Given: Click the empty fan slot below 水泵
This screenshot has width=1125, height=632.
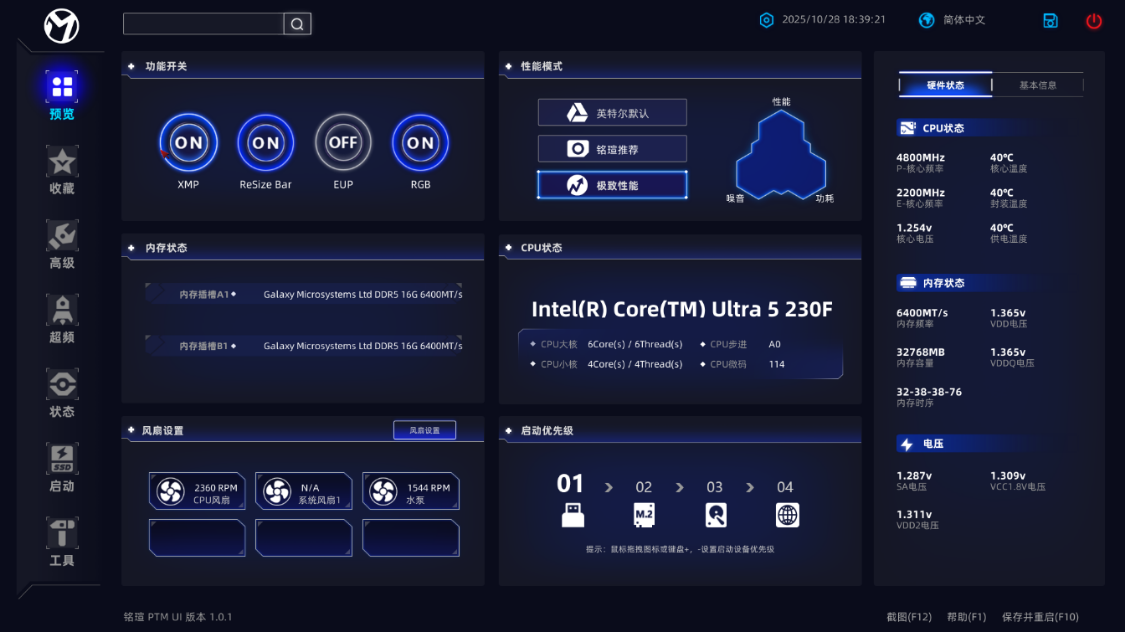Looking at the screenshot, I should pos(410,538).
